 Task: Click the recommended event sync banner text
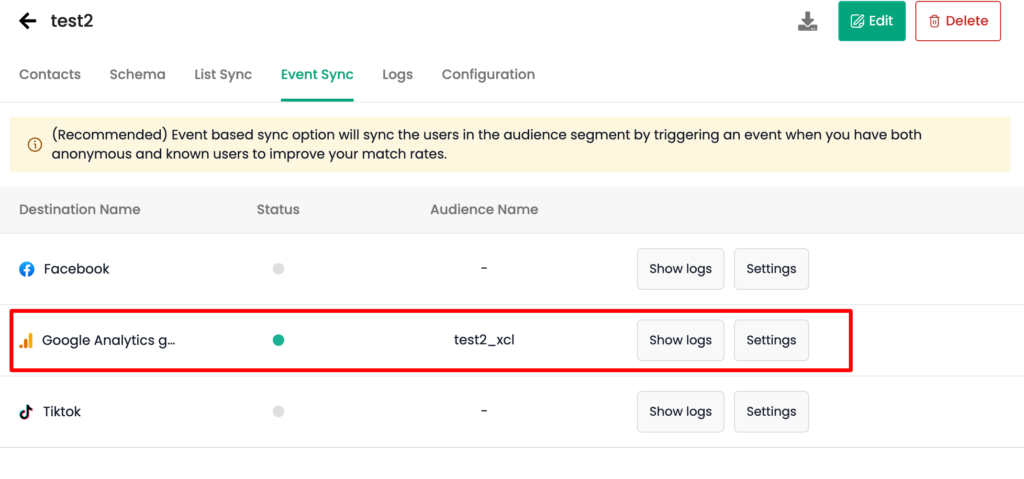tap(487, 144)
